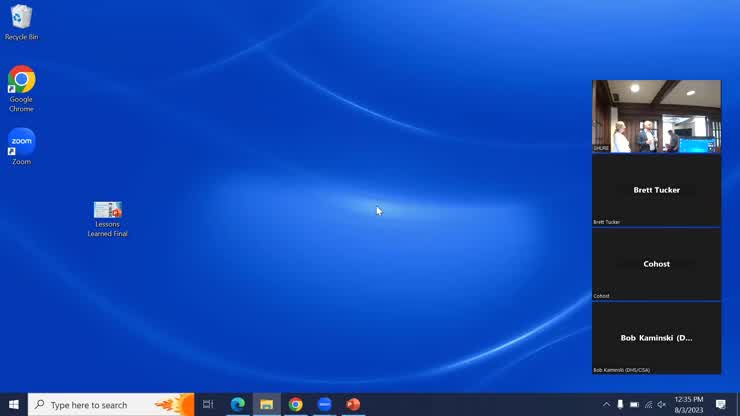Toggle the muted volume speaker icon
Viewport: 740px width, 416px height.
click(661, 404)
